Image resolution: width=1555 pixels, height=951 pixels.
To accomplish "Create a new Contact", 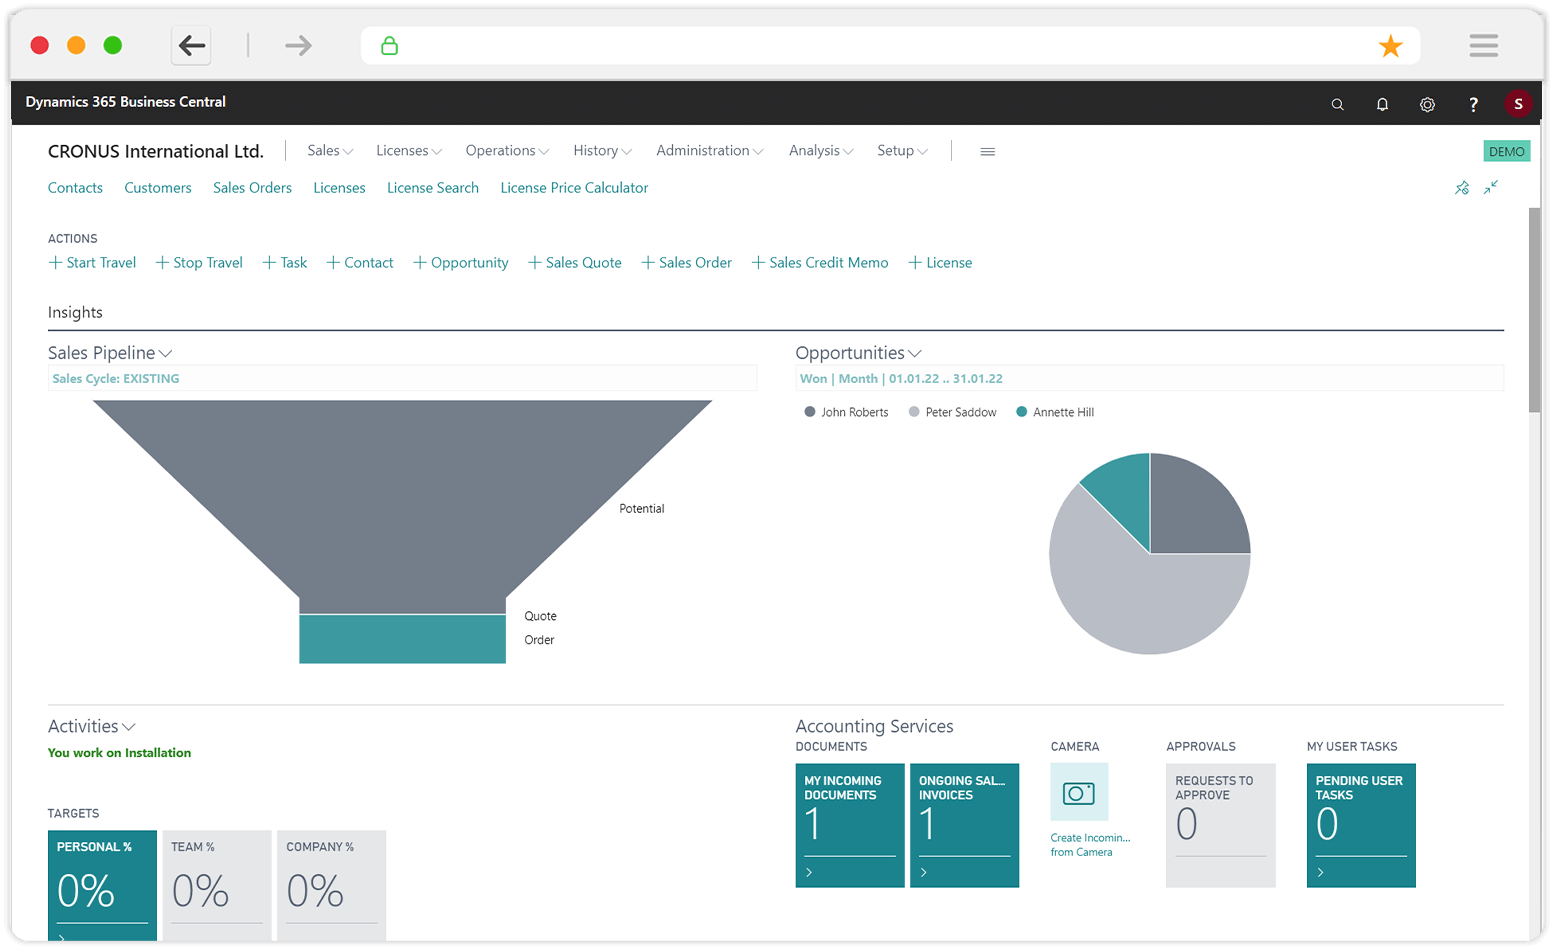I will 360,263.
